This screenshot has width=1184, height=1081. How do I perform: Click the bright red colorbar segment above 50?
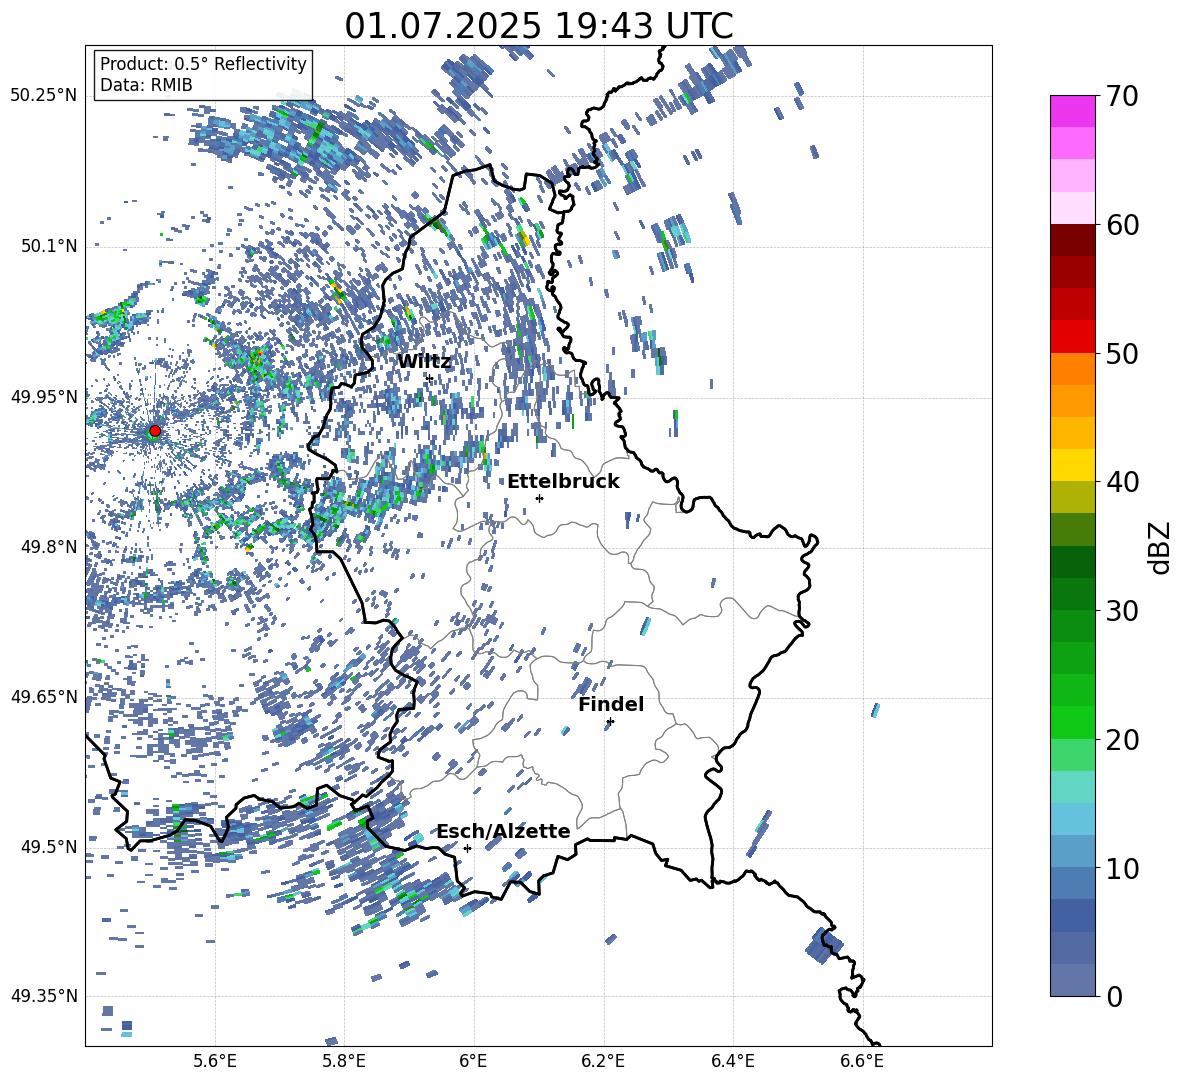coord(1073,337)
